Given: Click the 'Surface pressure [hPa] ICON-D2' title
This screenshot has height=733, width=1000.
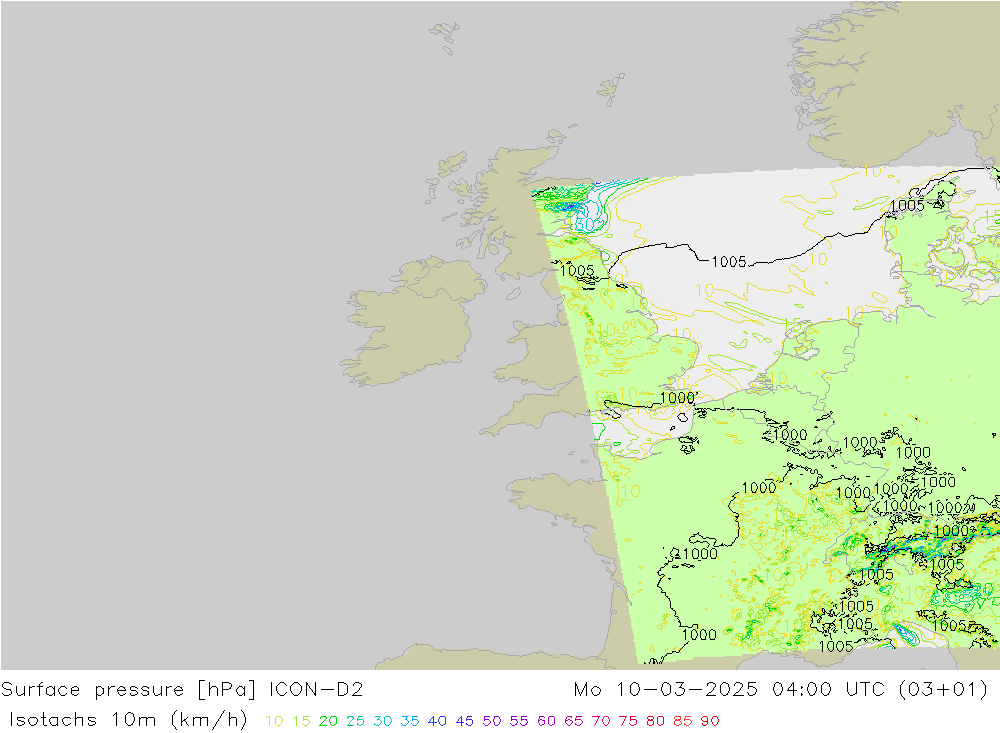Looking at the screenshot, I should 182,690.
